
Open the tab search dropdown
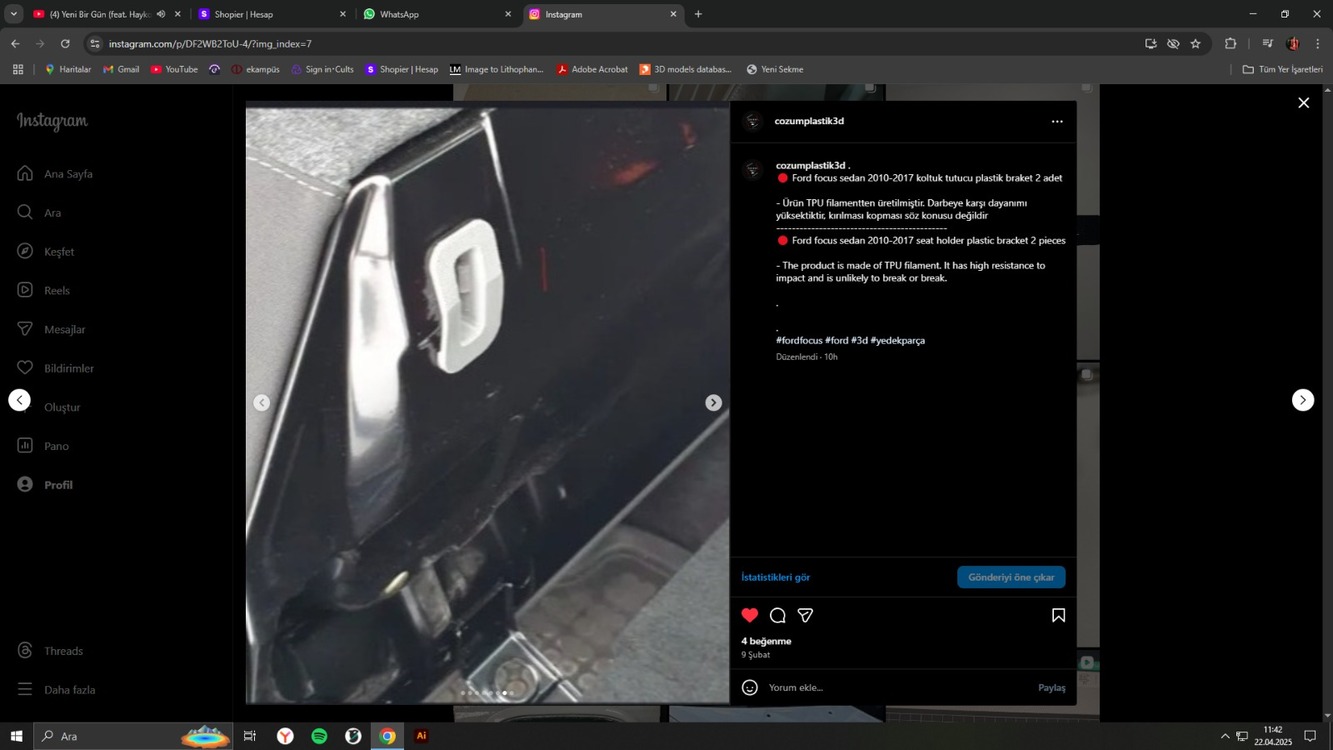(13, 14)
